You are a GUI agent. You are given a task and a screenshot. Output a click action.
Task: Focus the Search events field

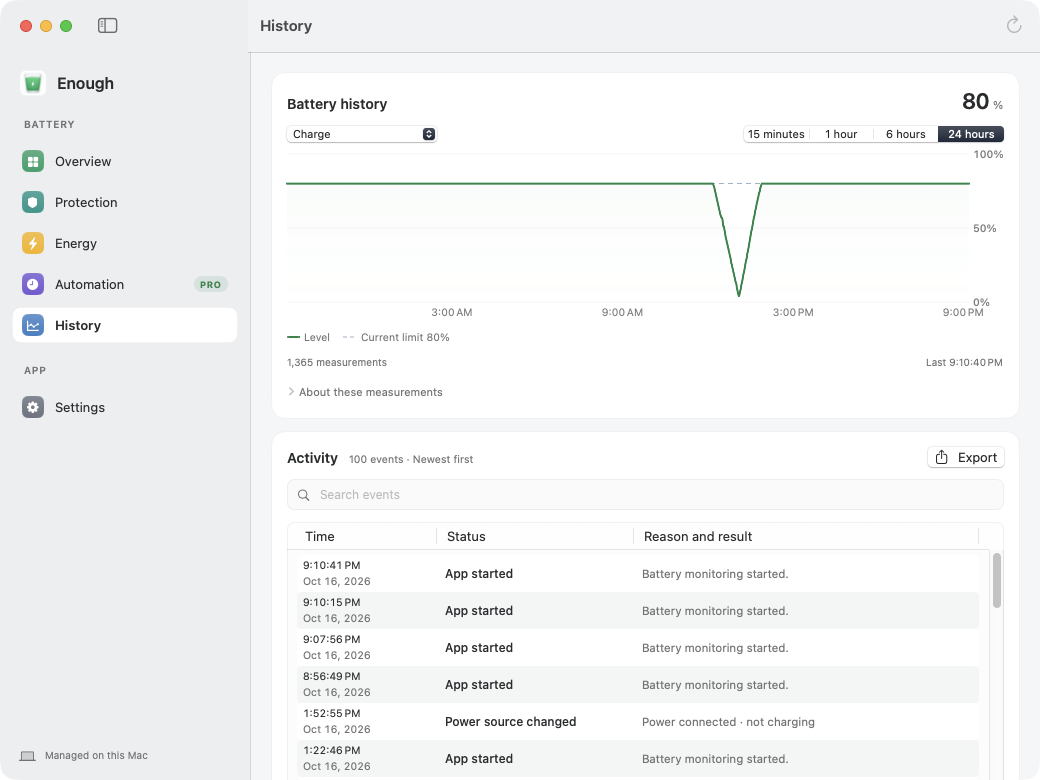pyautogui.click(x=645, y=495)
